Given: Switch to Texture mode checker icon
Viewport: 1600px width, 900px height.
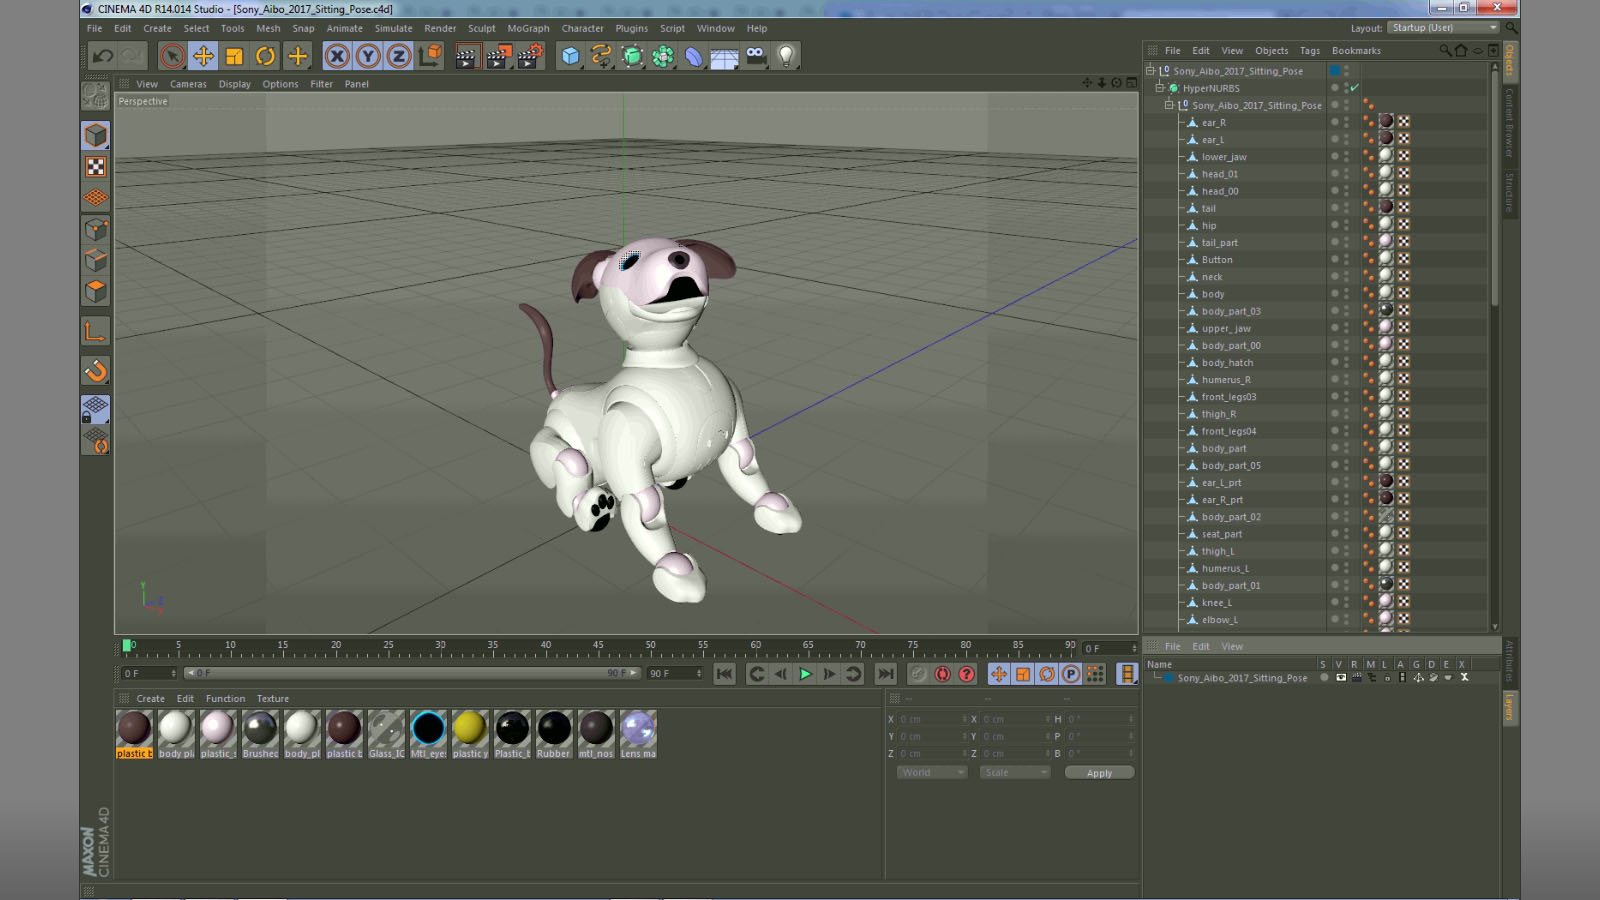Looking at the screenshot, I should [x=96, y=166].
